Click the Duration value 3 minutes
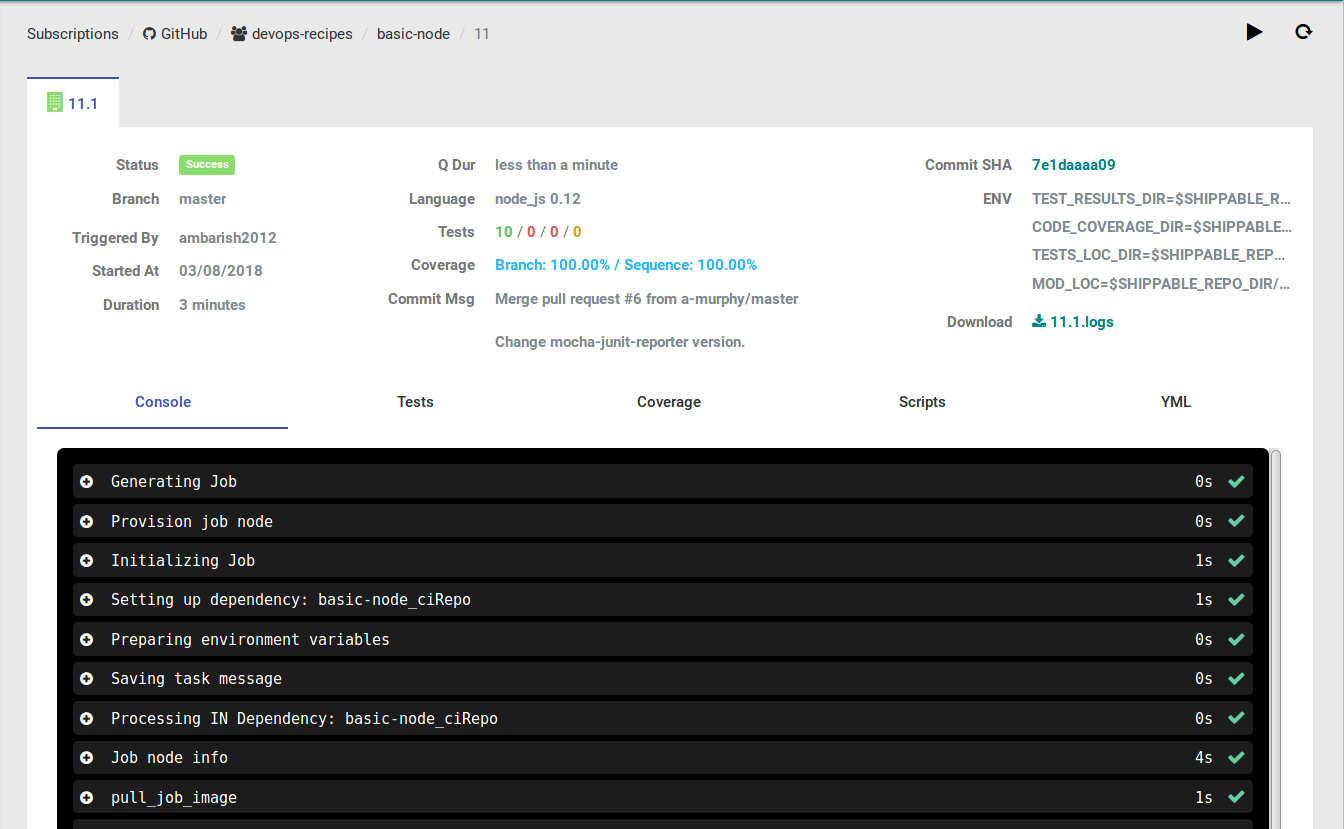The image size is (1344, 829). point(212,305)
